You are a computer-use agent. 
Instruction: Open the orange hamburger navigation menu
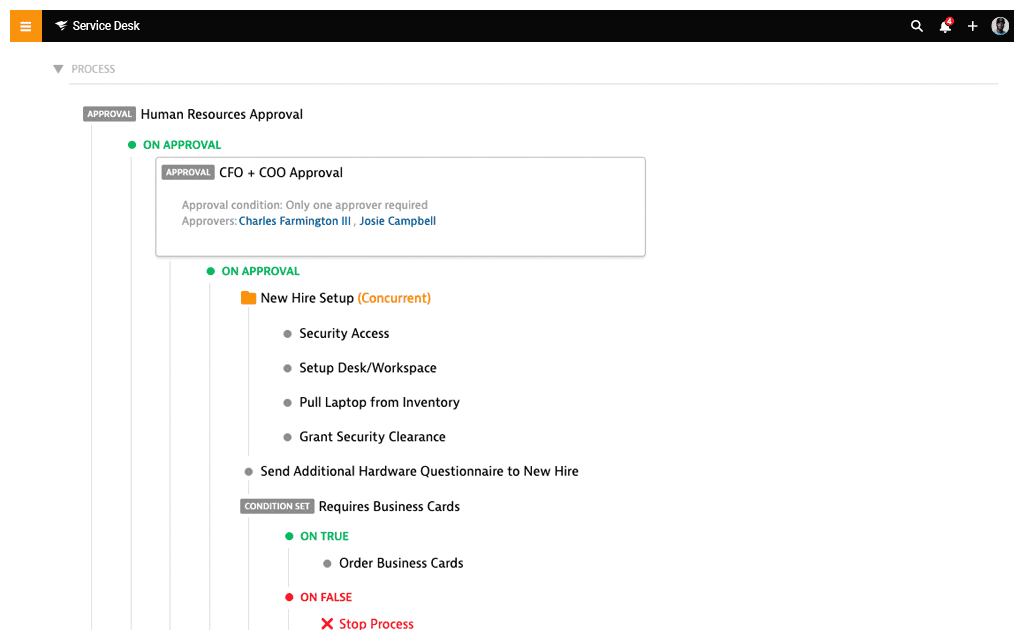(25, 25)
